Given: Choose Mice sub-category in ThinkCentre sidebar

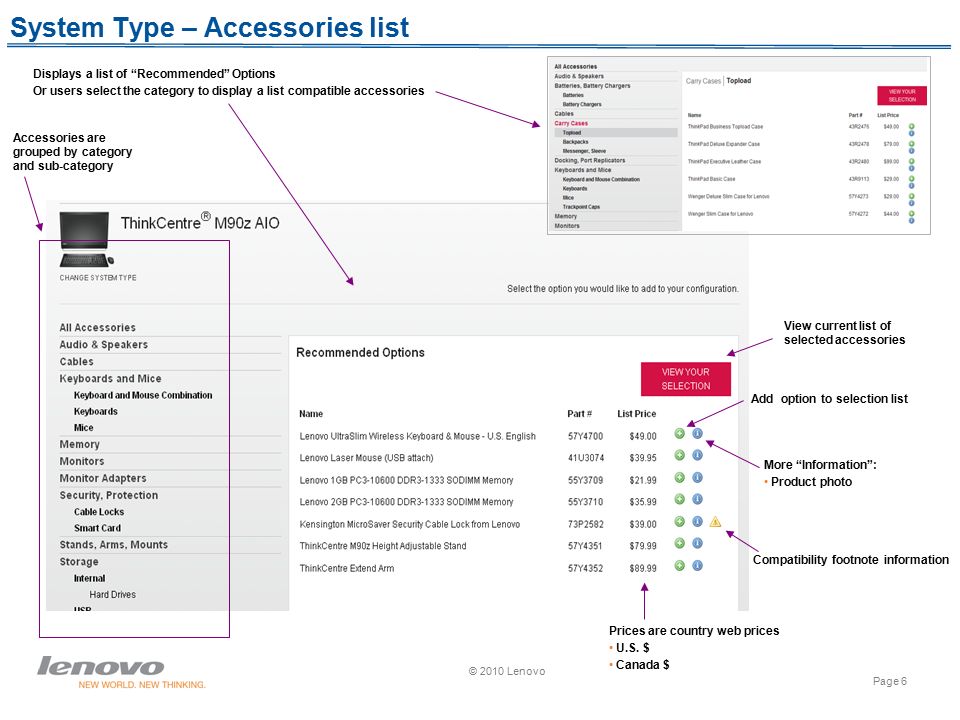Looking at the screenshot, I should (84, 427).
